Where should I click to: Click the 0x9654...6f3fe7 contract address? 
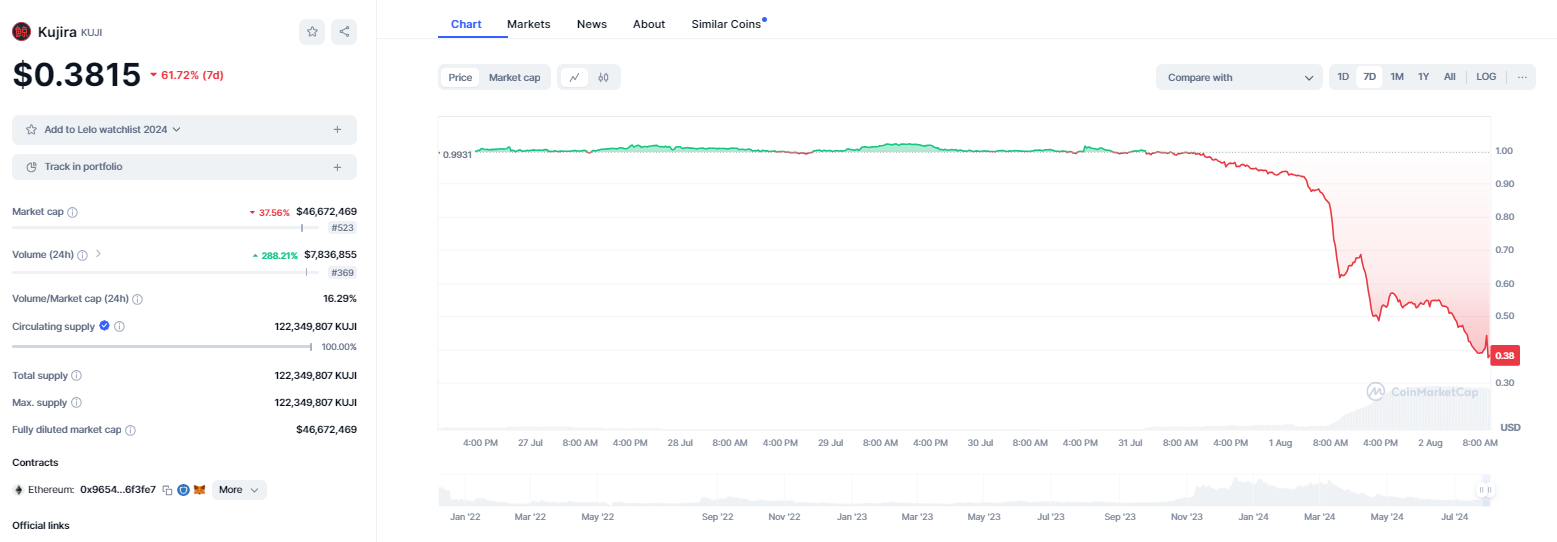118,490
